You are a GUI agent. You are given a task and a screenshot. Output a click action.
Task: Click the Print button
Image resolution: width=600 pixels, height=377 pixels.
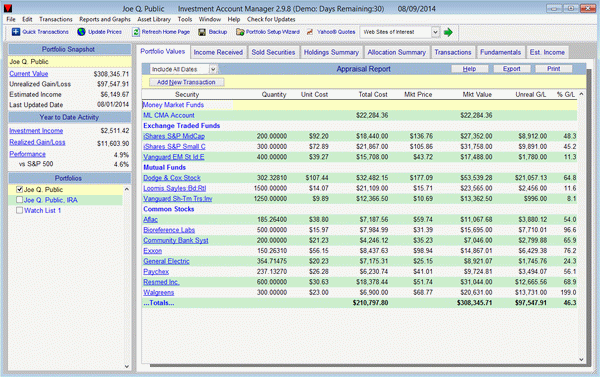pyautogui.click(x=553, y=69)
